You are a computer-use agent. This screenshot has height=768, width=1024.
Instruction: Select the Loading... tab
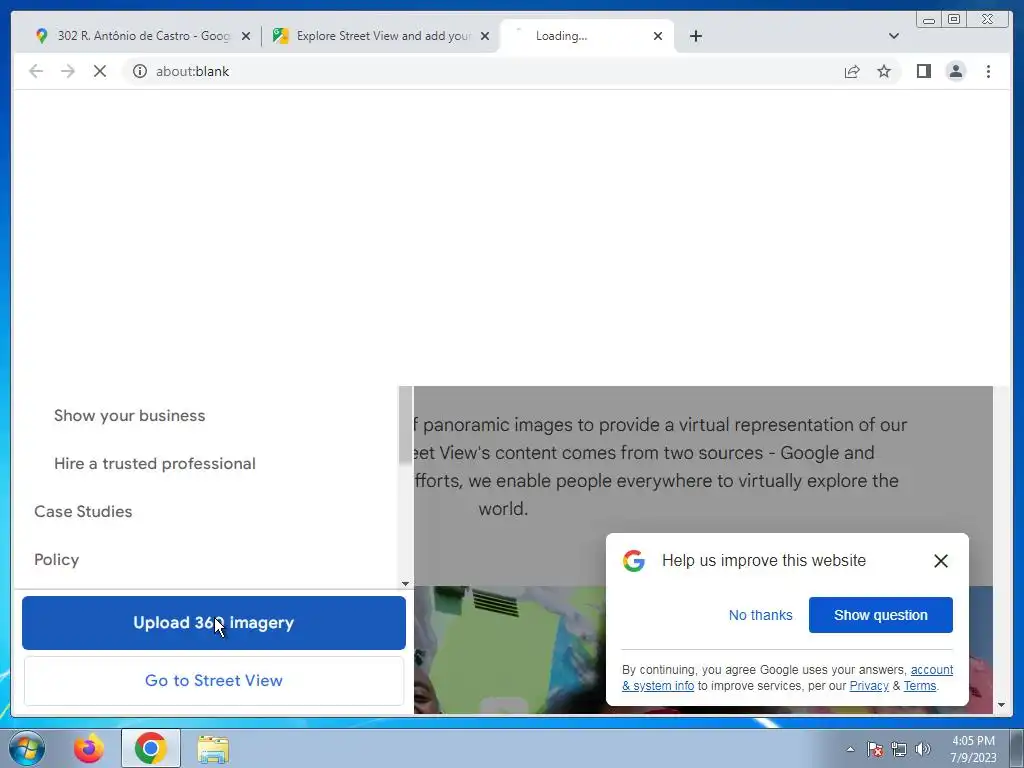click(x=586, y=36)
